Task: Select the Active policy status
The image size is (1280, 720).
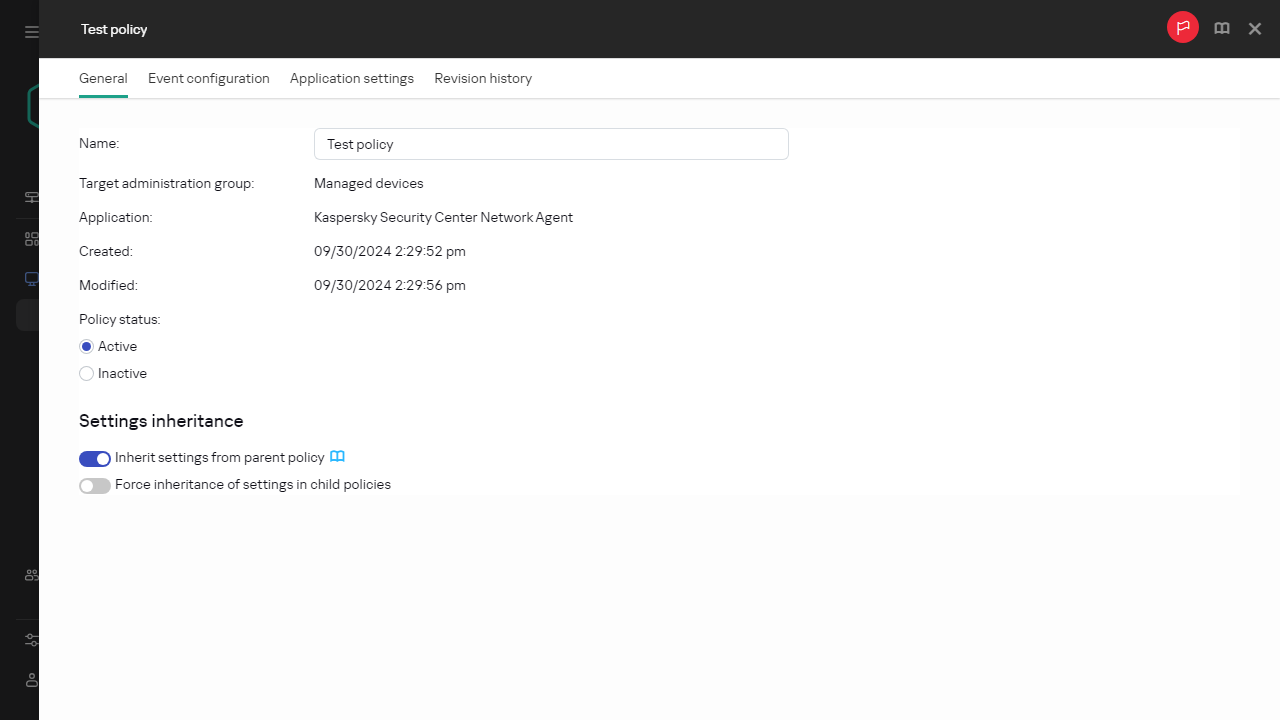Action: [87, 346]
